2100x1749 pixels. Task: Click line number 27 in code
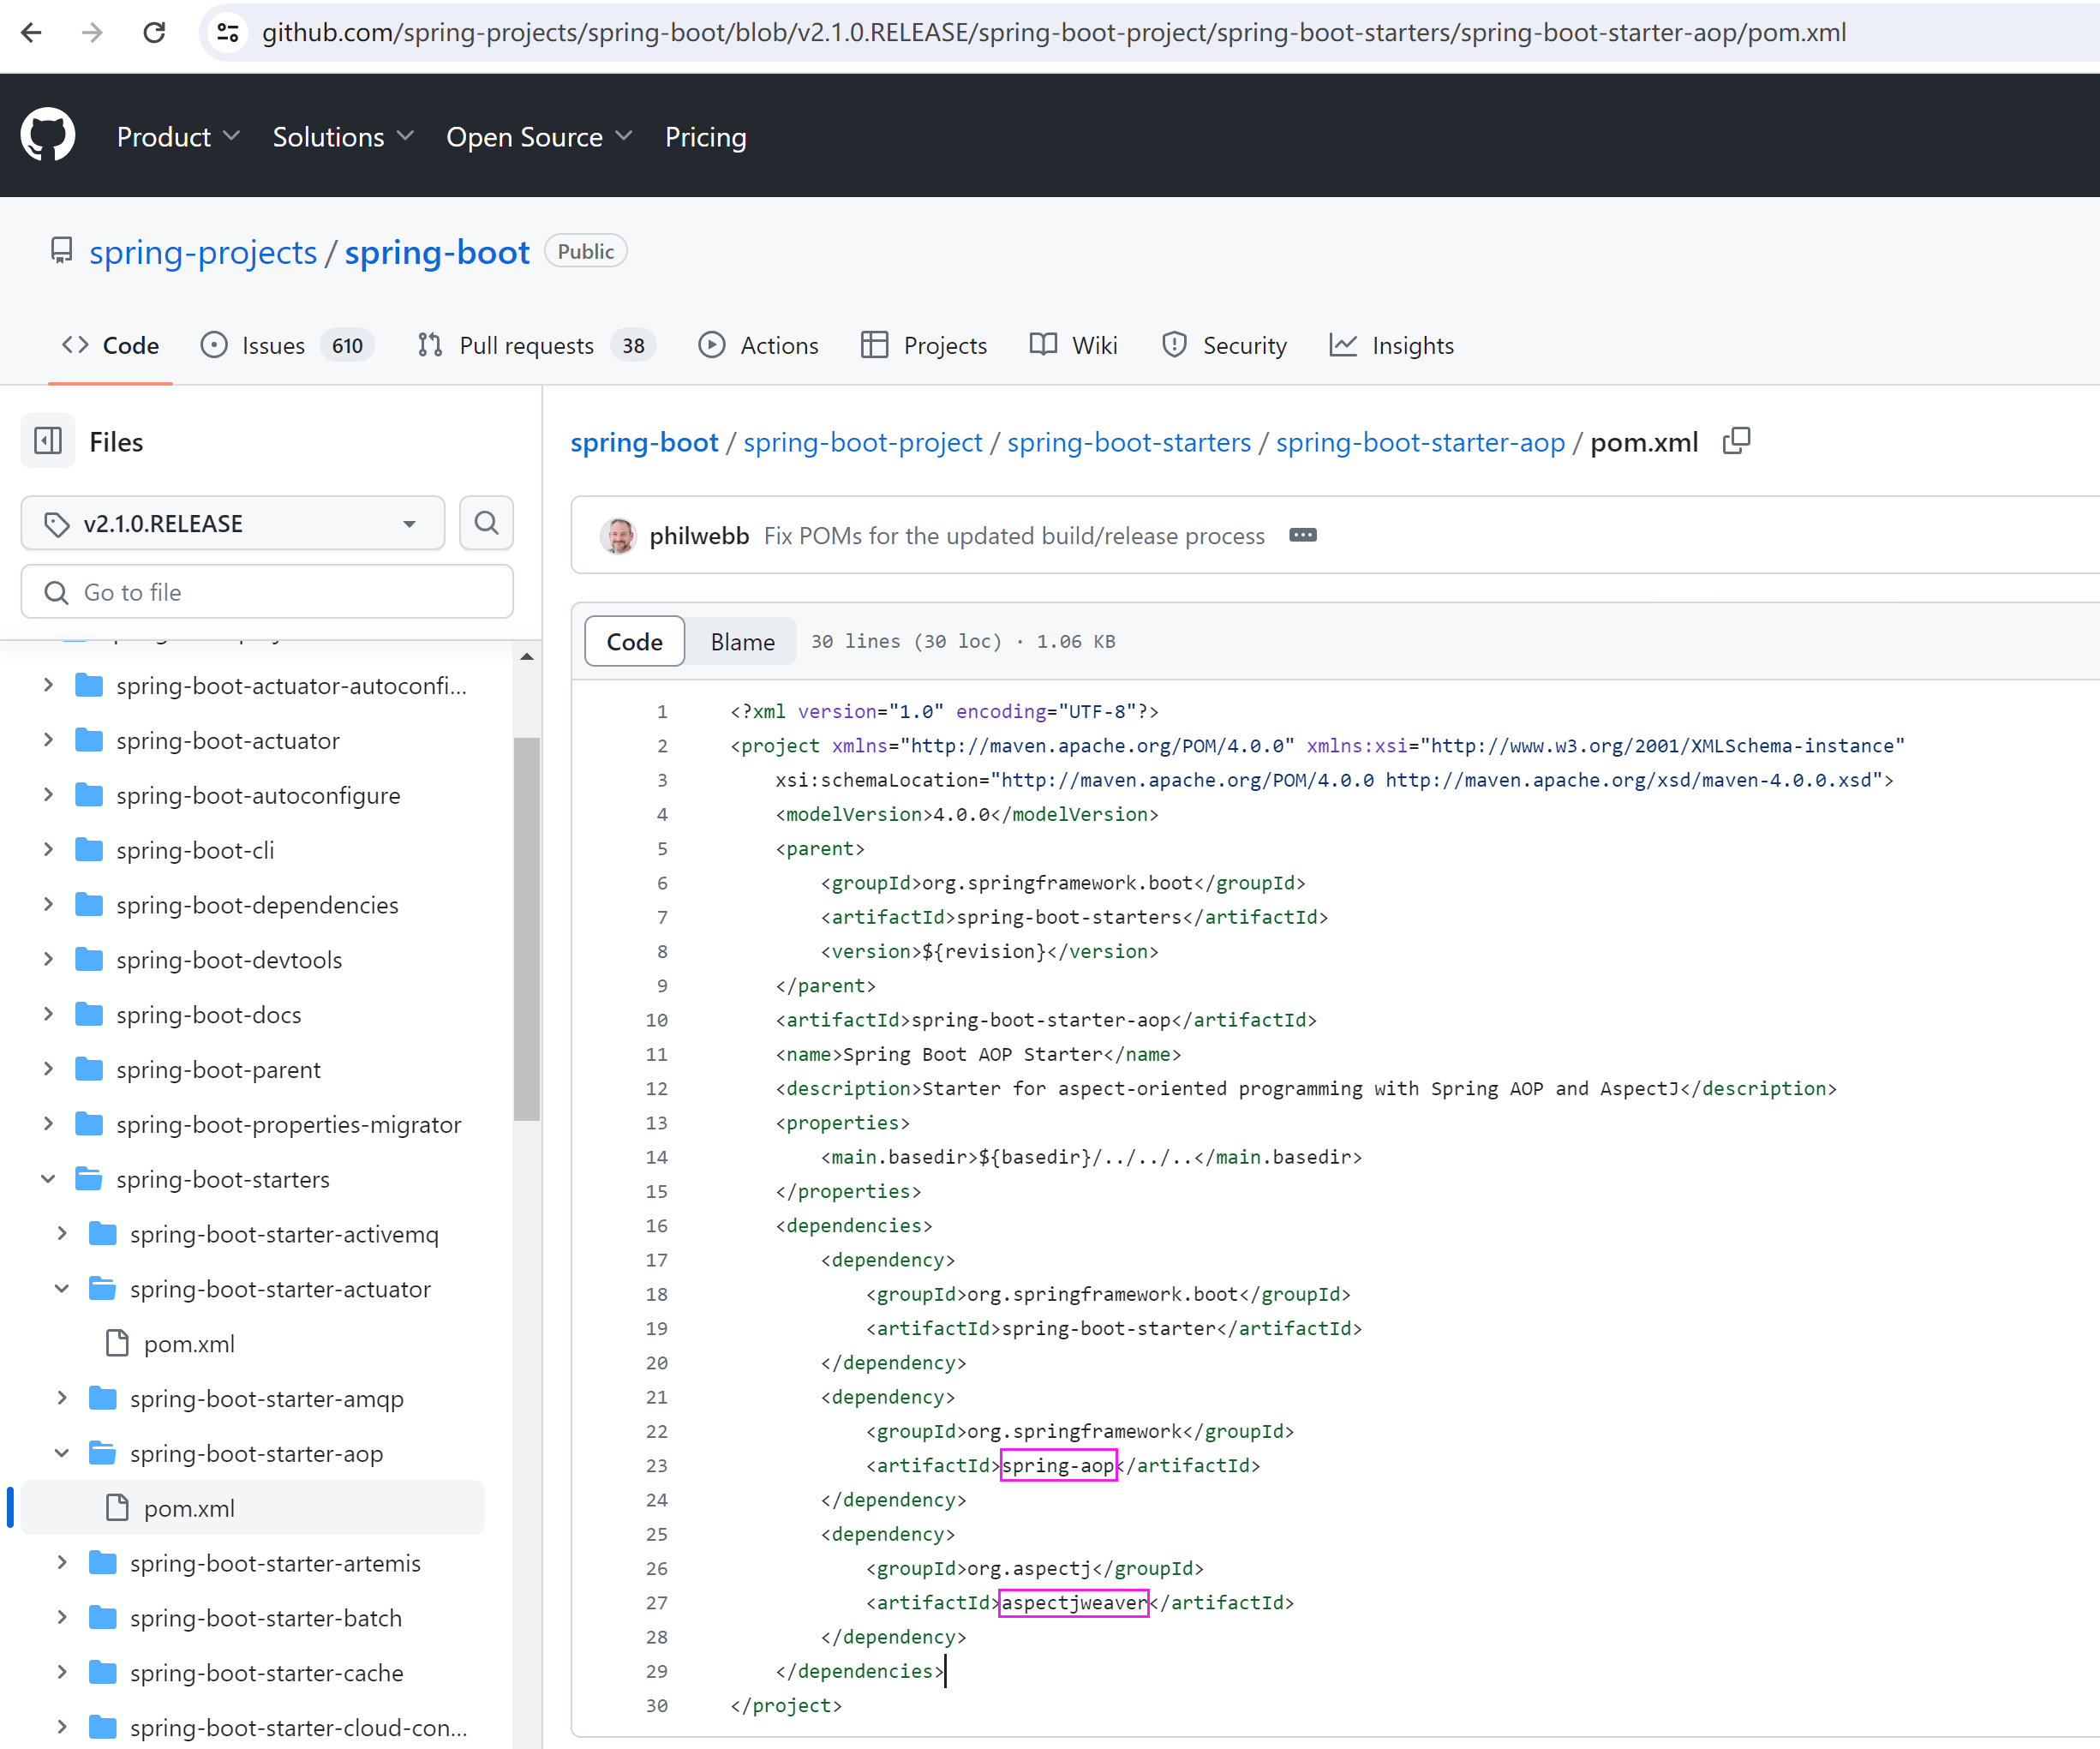[656, 1602]
